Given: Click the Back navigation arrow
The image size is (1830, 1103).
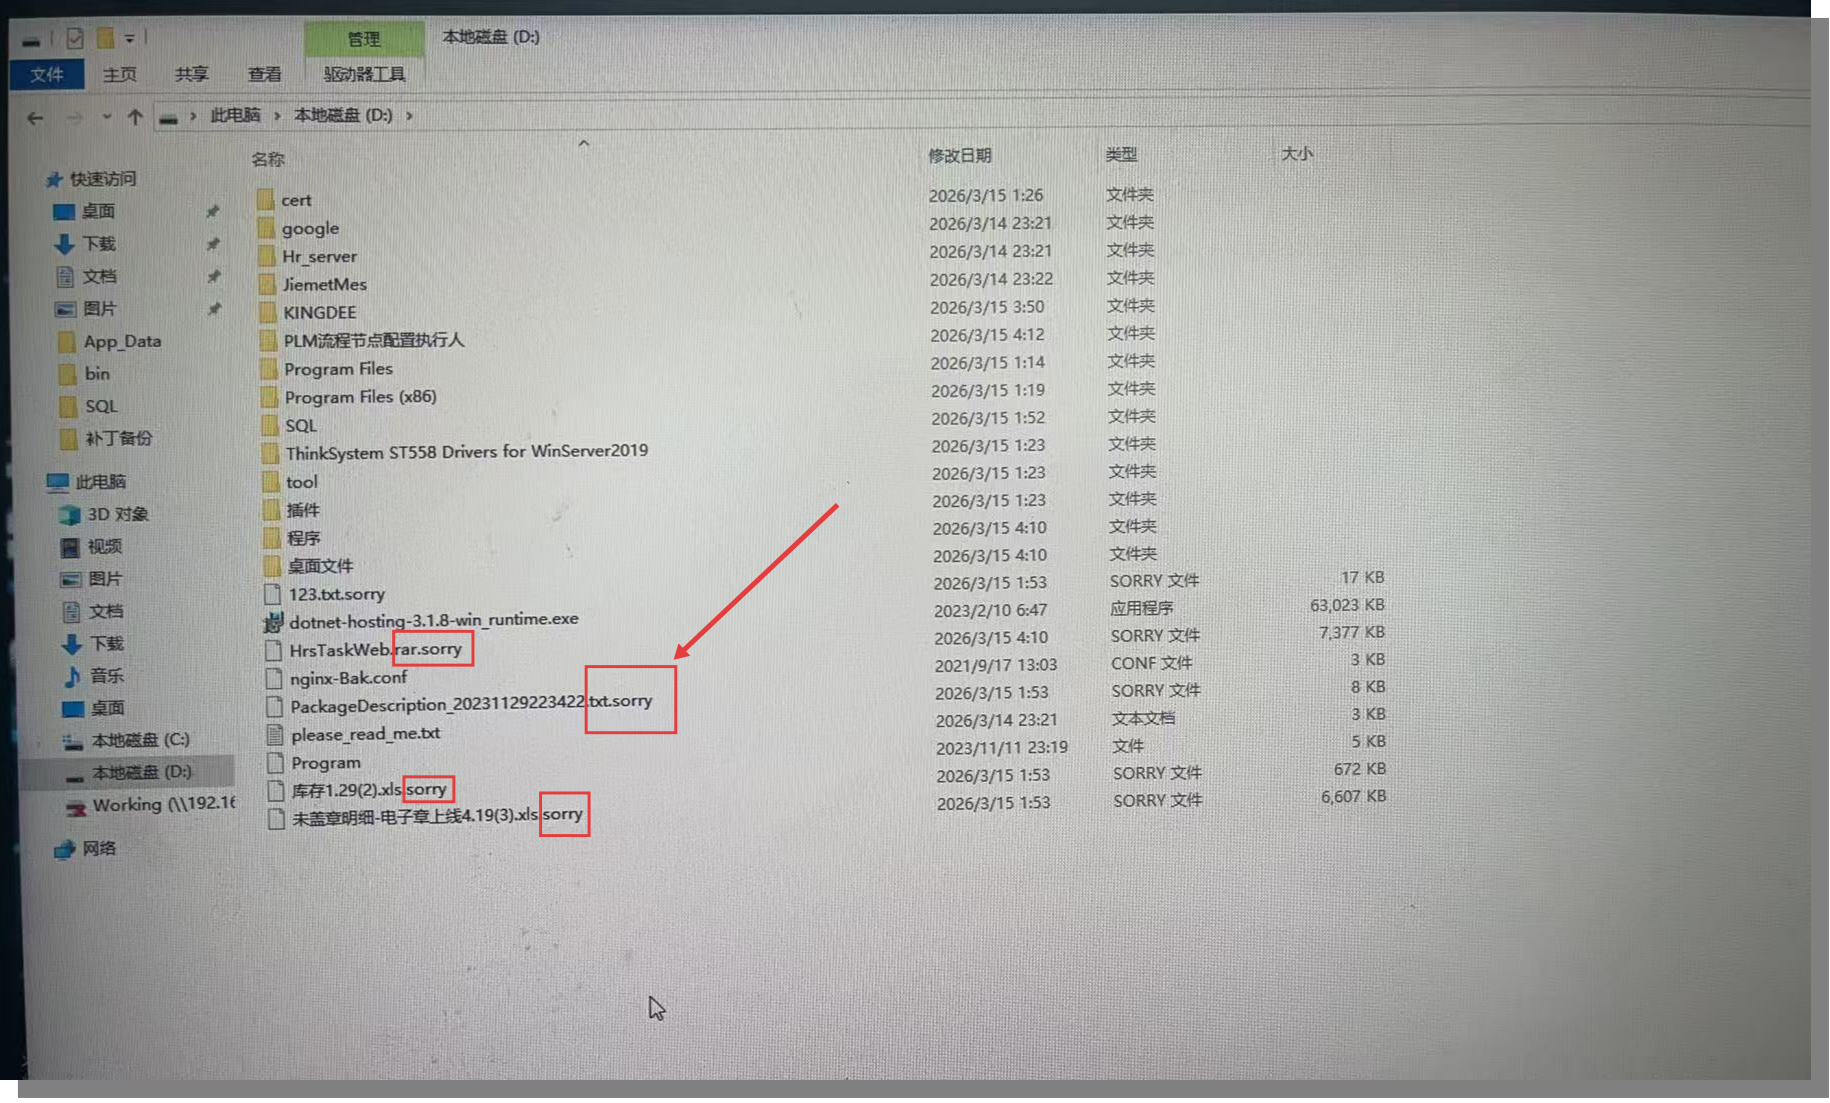Looking at the screenshot, I should point(36,118).
